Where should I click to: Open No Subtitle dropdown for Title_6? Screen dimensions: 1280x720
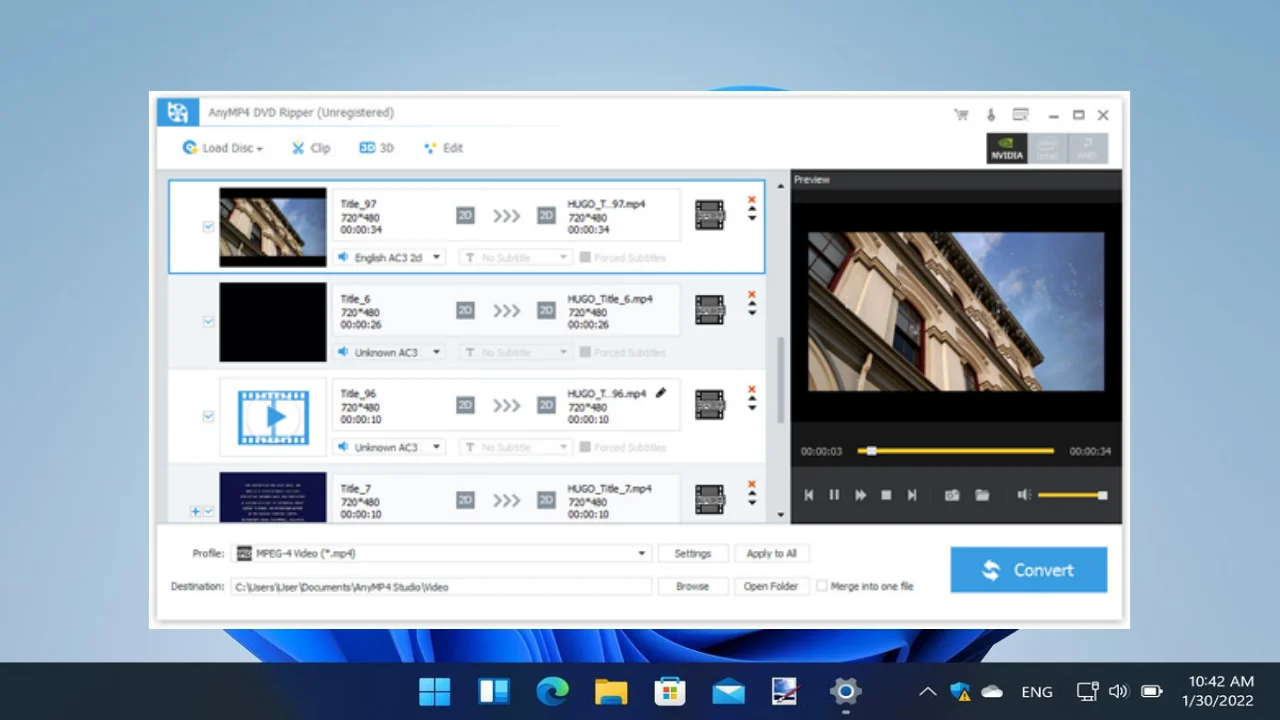(515, 352)
